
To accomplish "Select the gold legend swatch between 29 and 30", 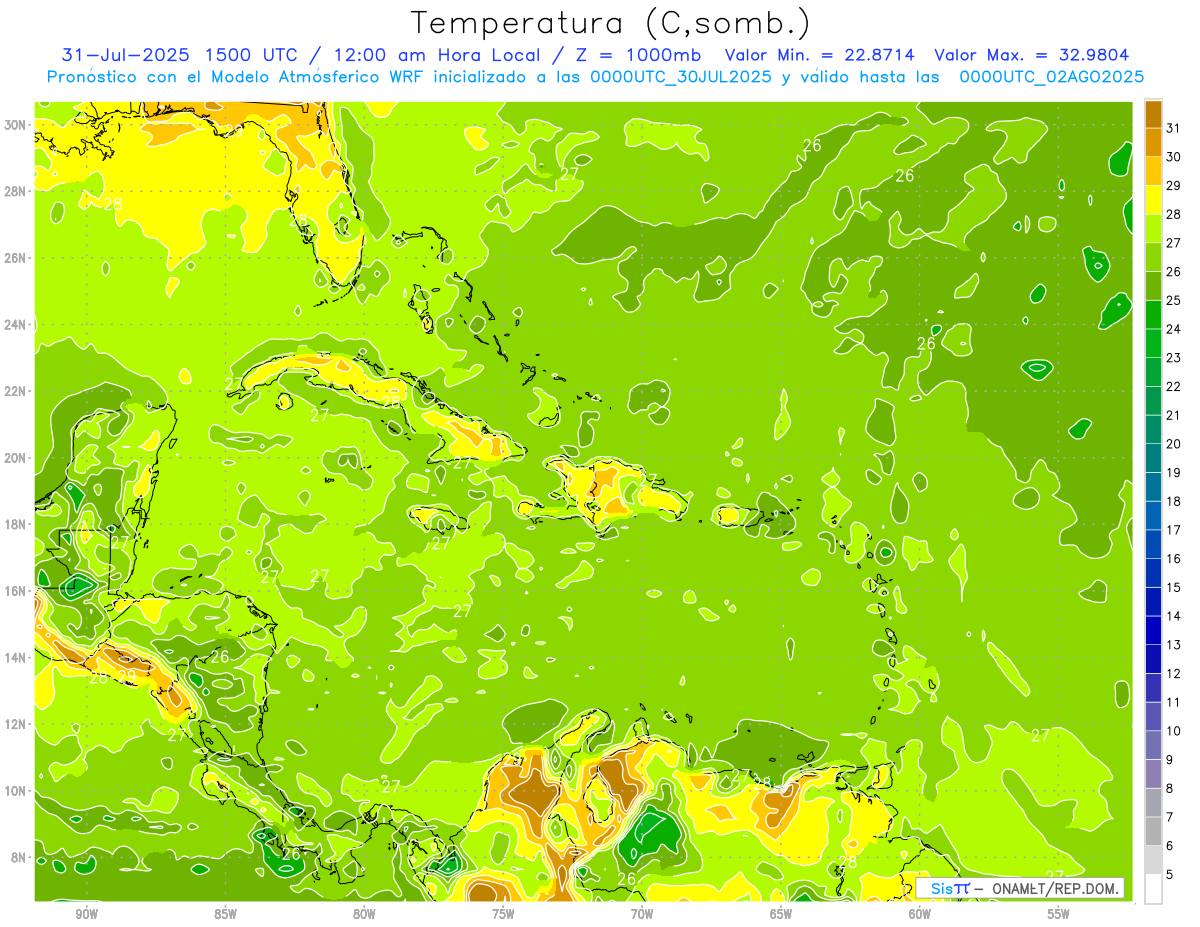I will click(1153, 171).
